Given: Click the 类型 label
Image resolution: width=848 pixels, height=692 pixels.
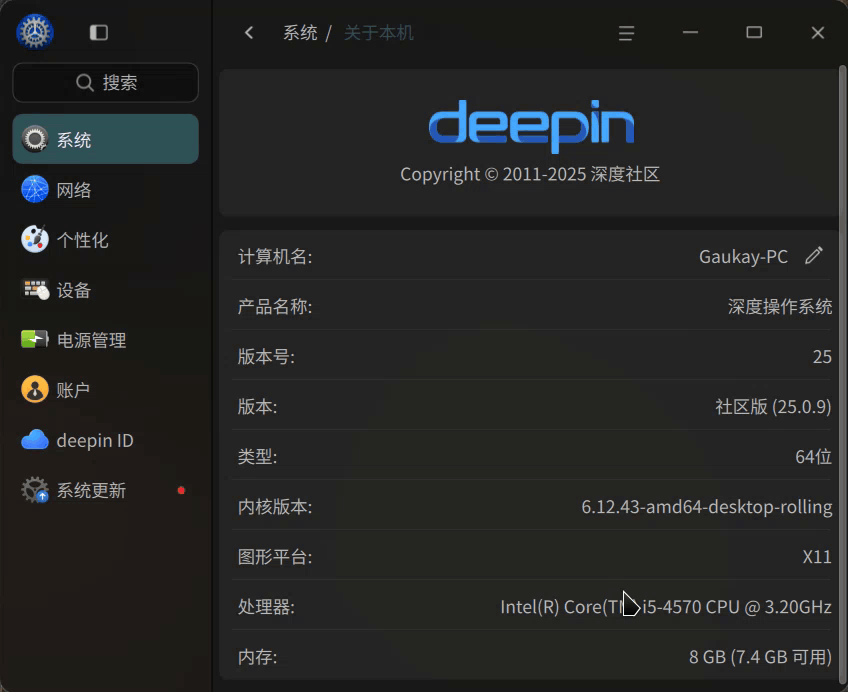Looking at the screenshot, I should tap(257, 456).
